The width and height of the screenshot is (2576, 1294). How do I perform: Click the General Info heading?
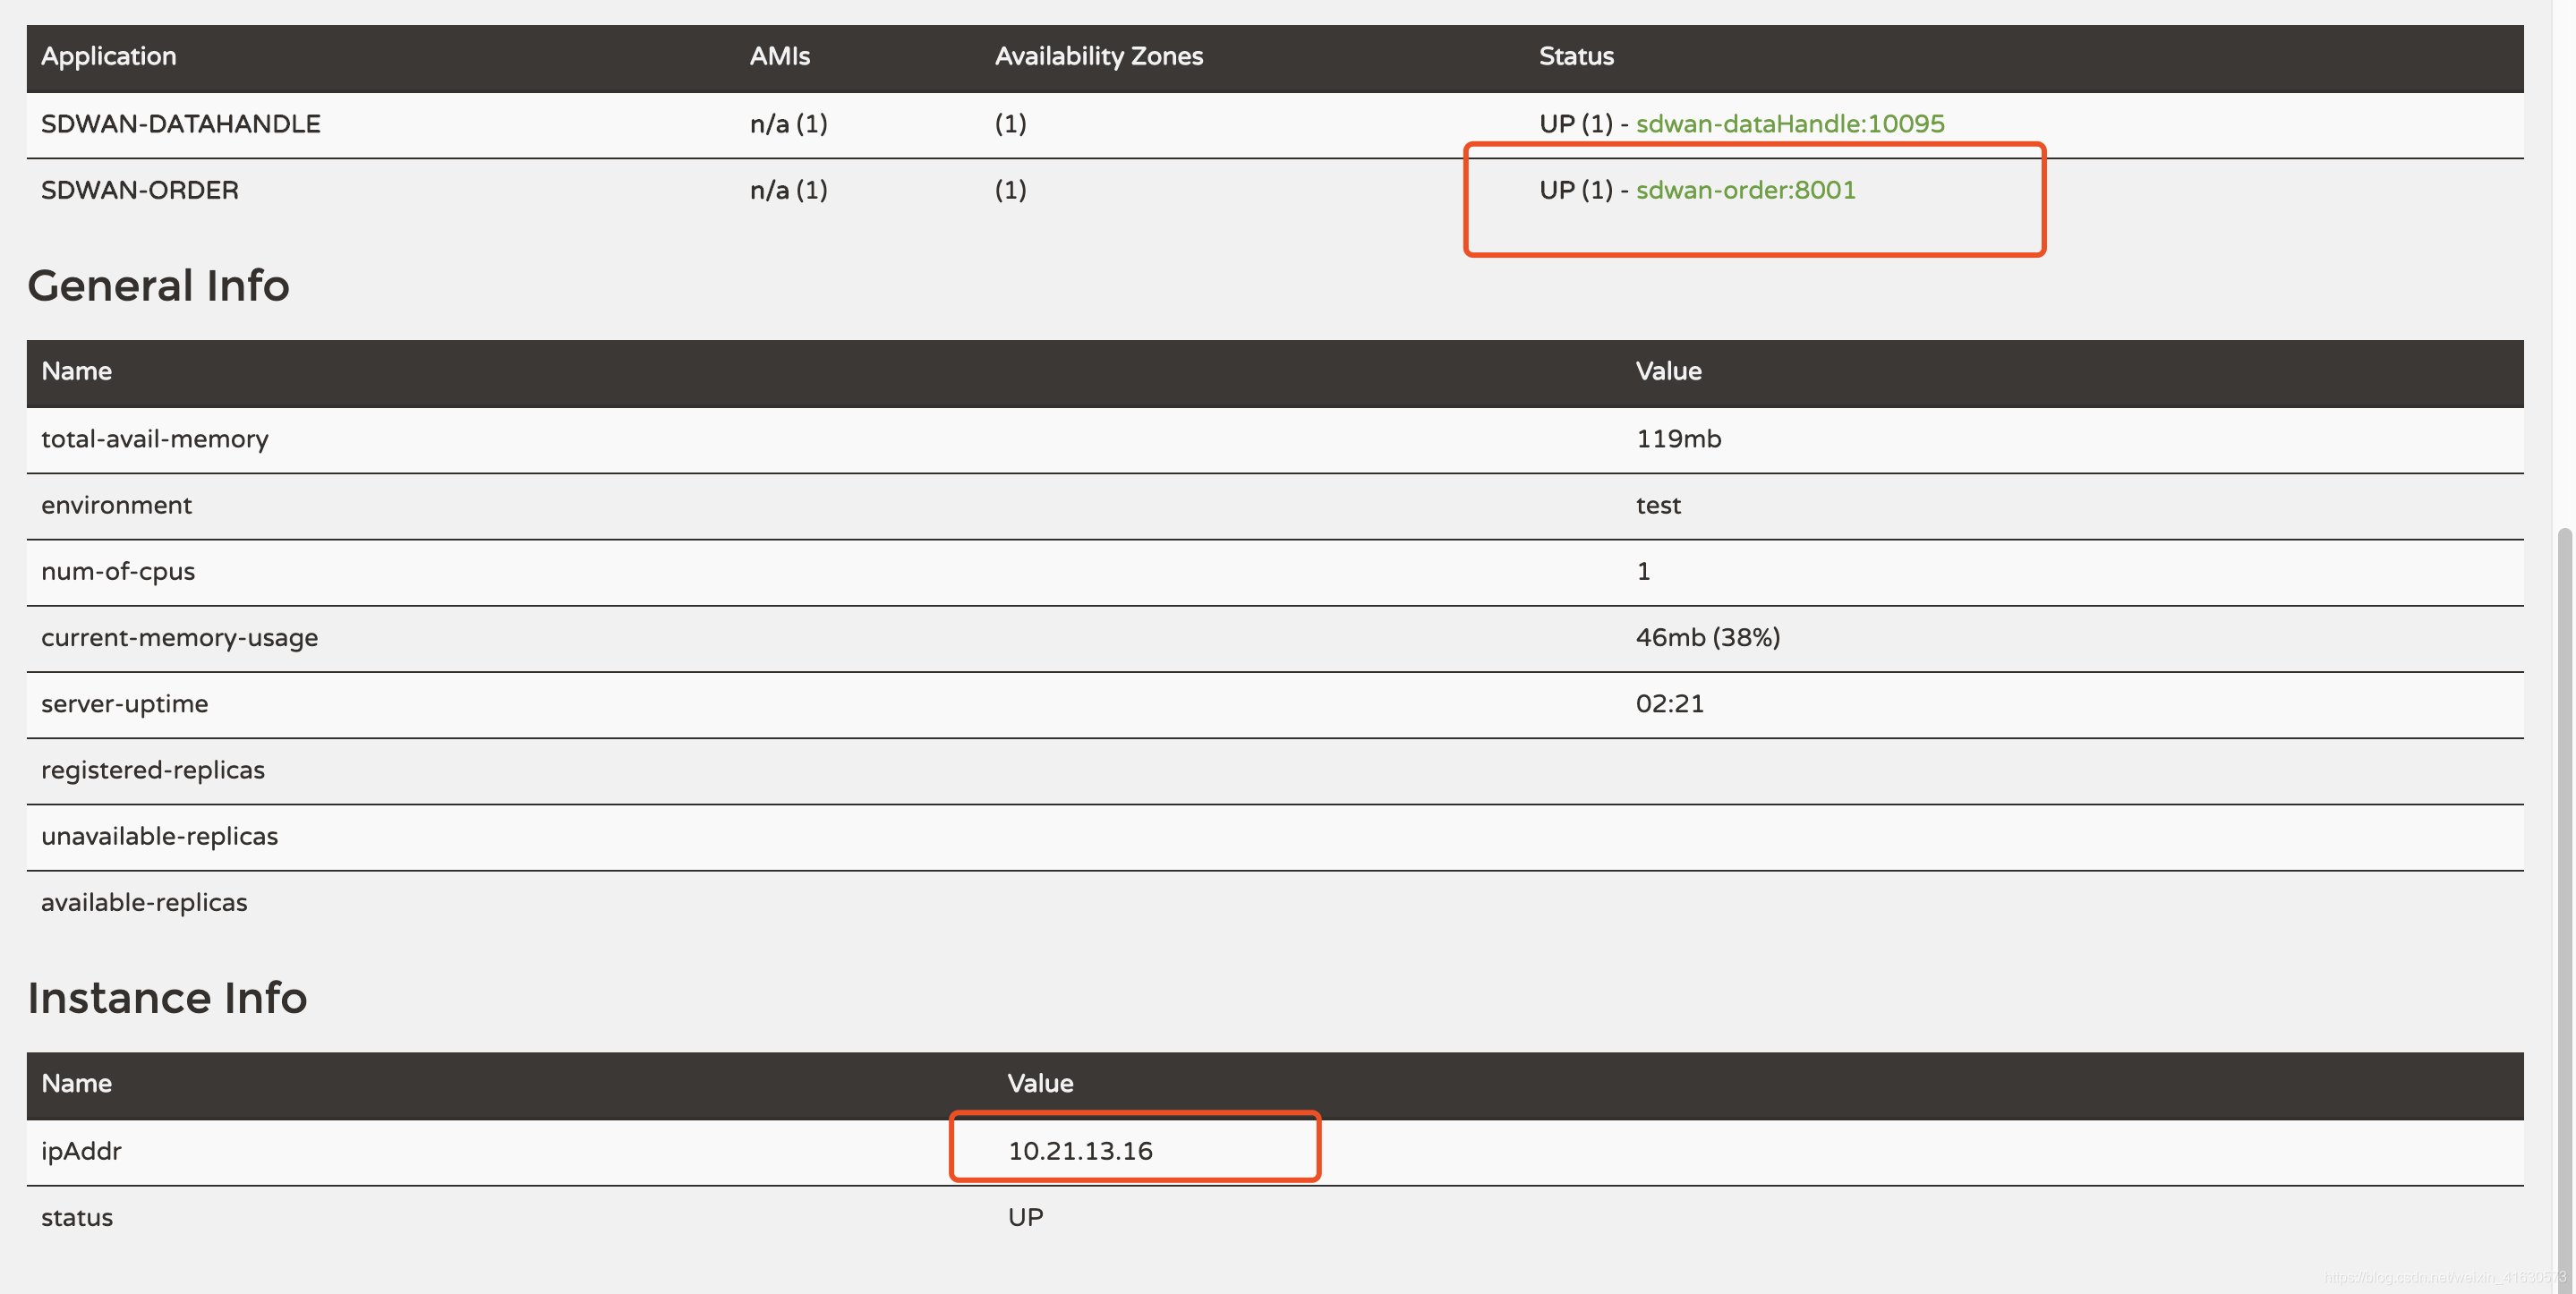click(x=158, y=286)
